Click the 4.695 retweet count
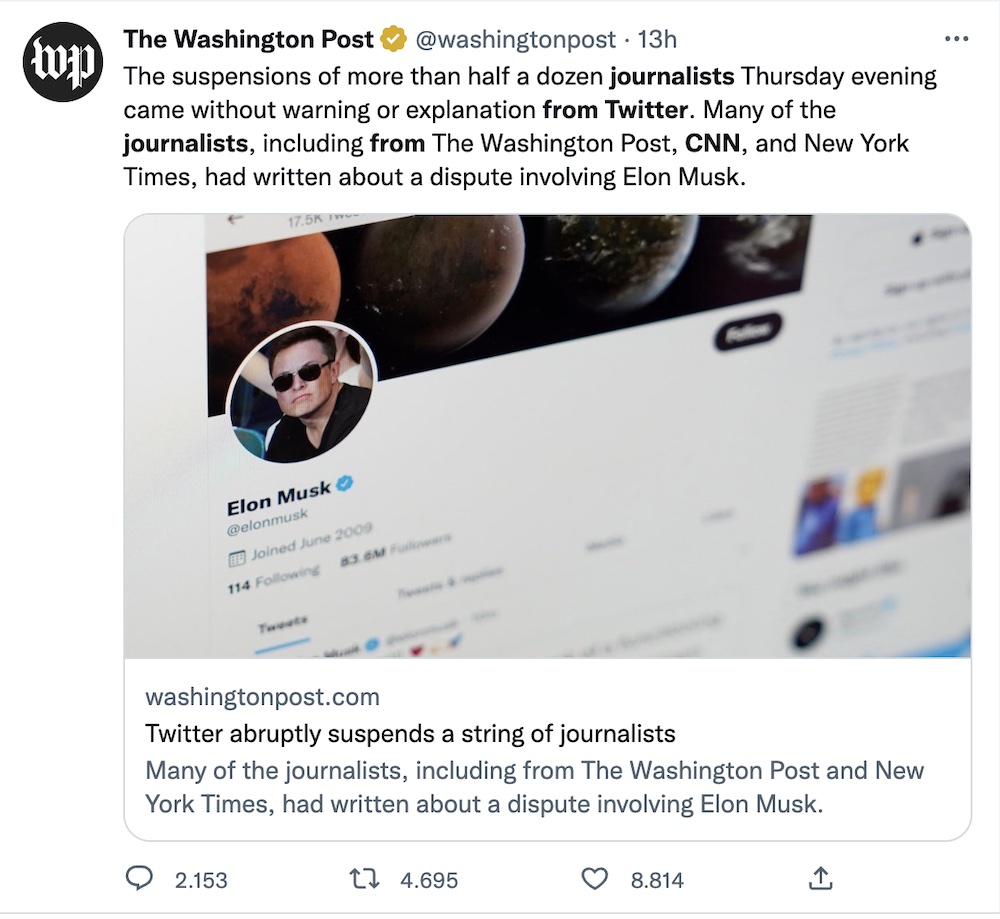1000x919 pixels. (429, 880)
